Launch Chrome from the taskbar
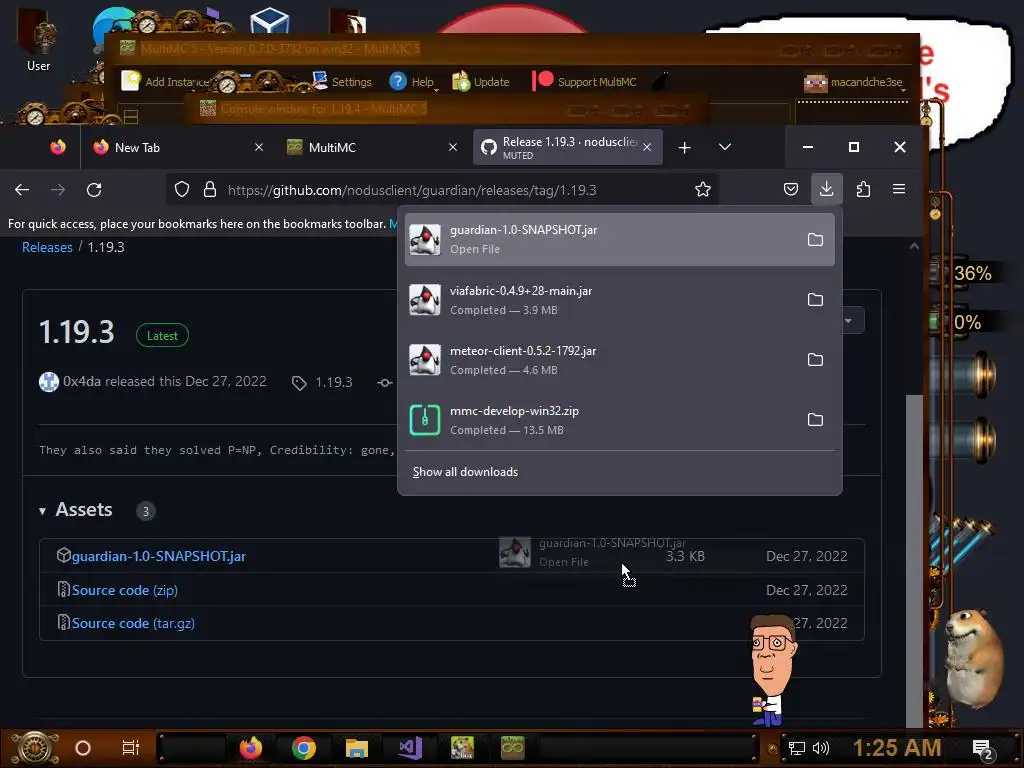The height and width of the screenshot is (768, 1024). (x=304, y=748)
